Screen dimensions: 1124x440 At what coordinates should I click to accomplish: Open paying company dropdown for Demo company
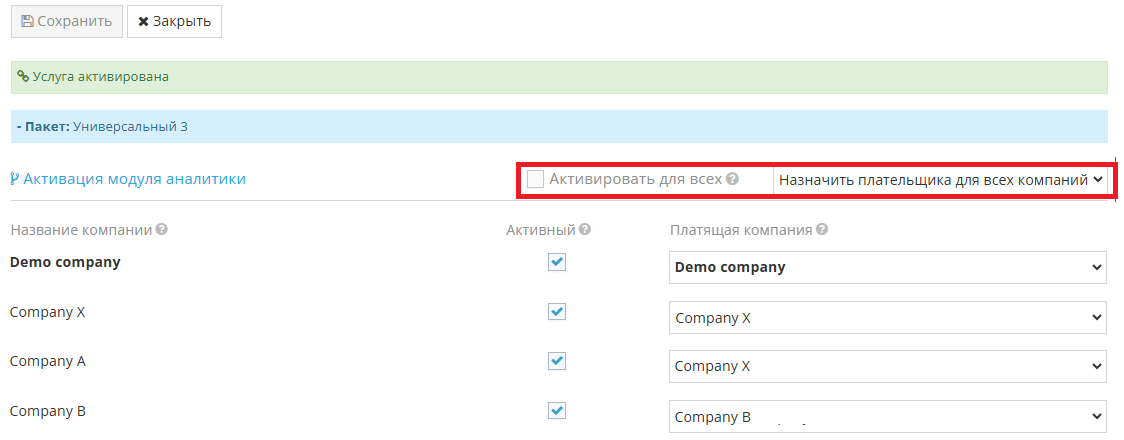click(x=887, y=267)
